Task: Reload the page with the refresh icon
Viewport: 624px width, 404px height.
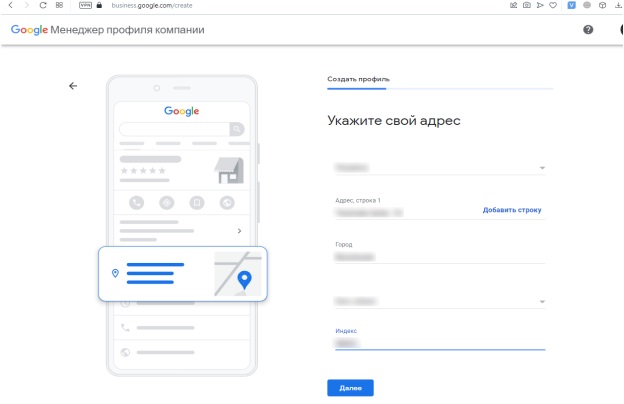Action: [x=43, y=5]
